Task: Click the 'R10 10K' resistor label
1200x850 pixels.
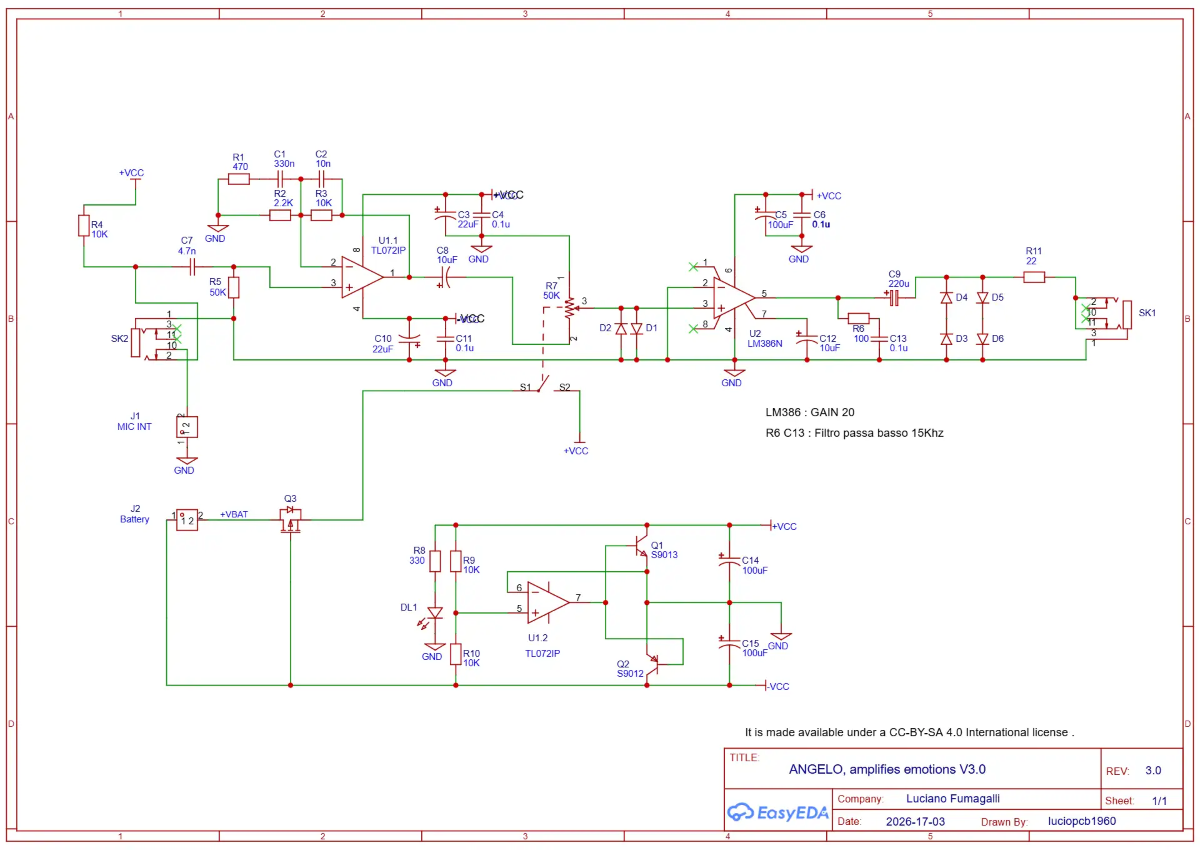Action: click(471, 657)
